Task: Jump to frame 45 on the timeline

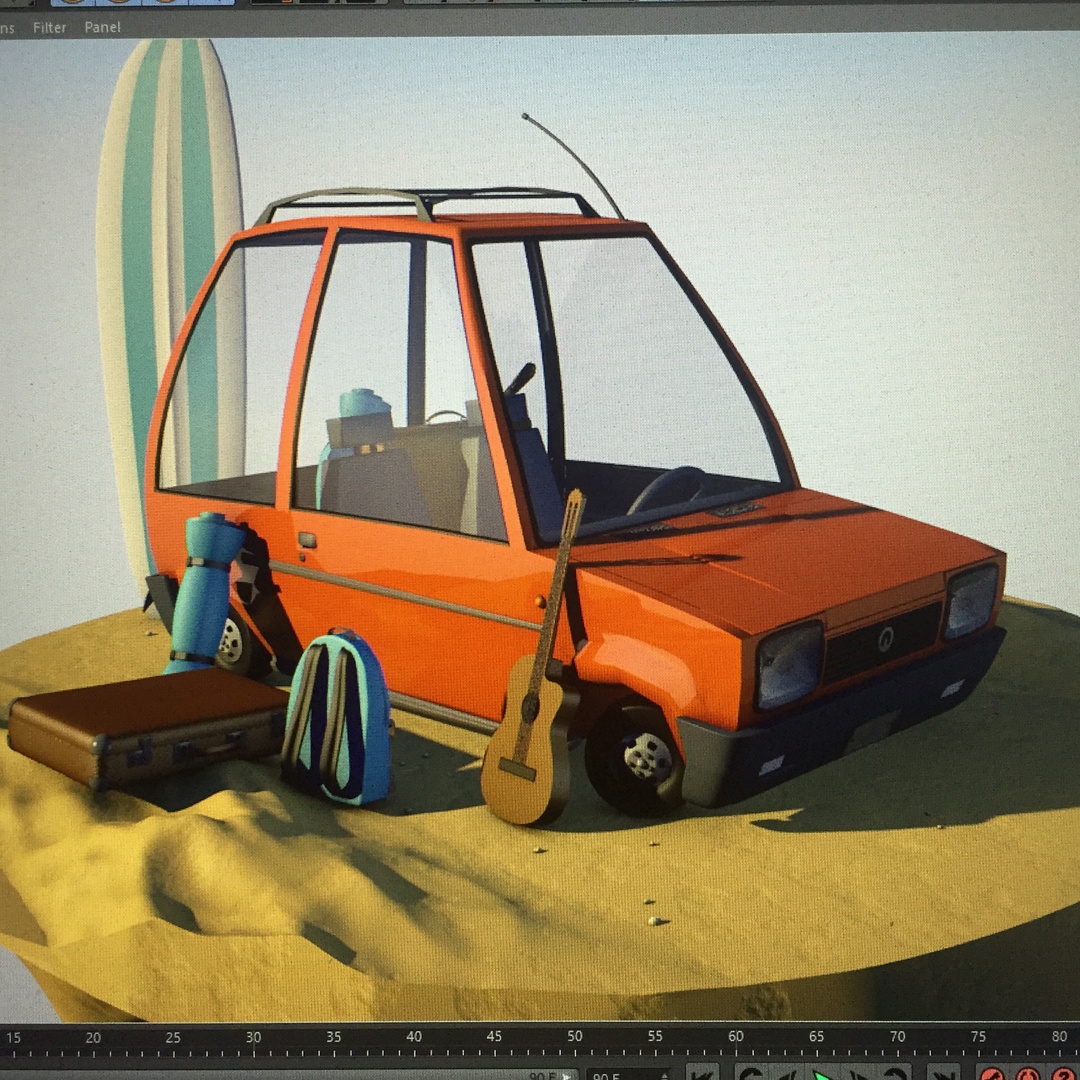Action: 494,1036
